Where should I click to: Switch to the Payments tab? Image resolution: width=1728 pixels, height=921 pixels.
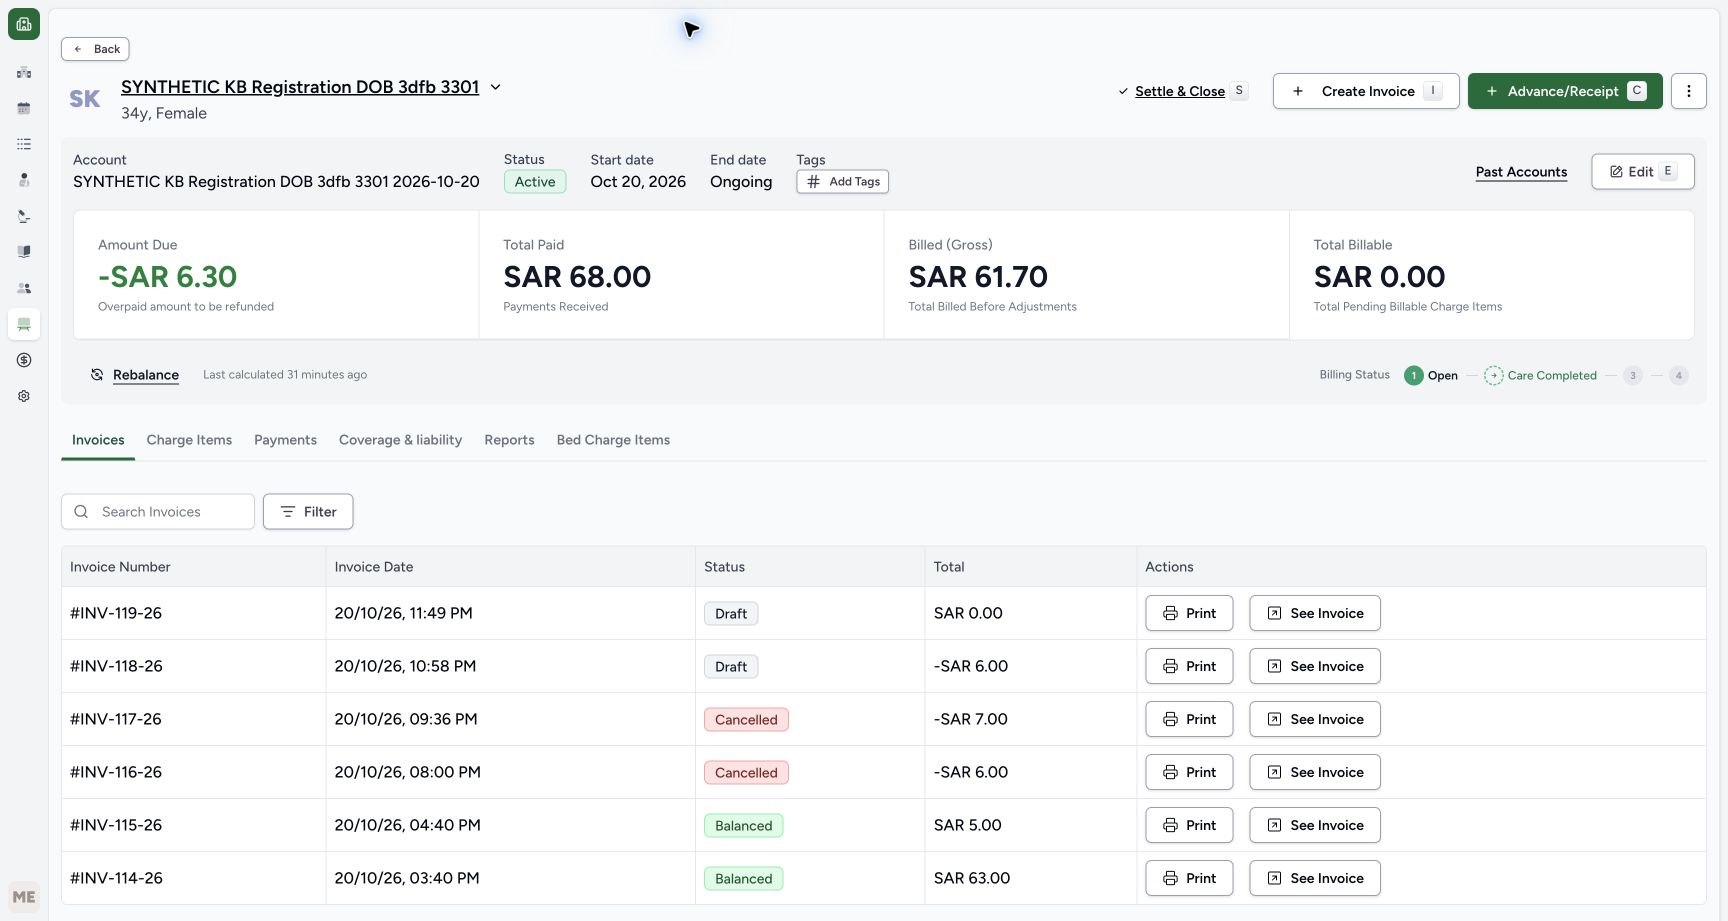285,440
